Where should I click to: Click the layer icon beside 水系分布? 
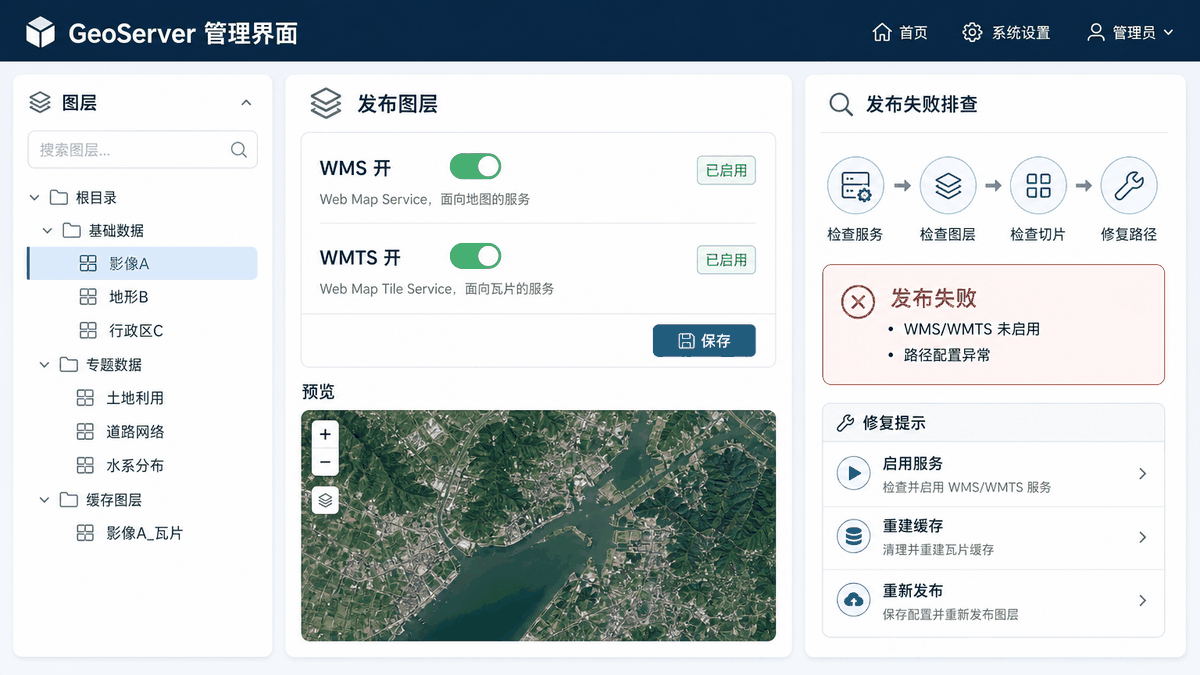[x=86, y=465]
